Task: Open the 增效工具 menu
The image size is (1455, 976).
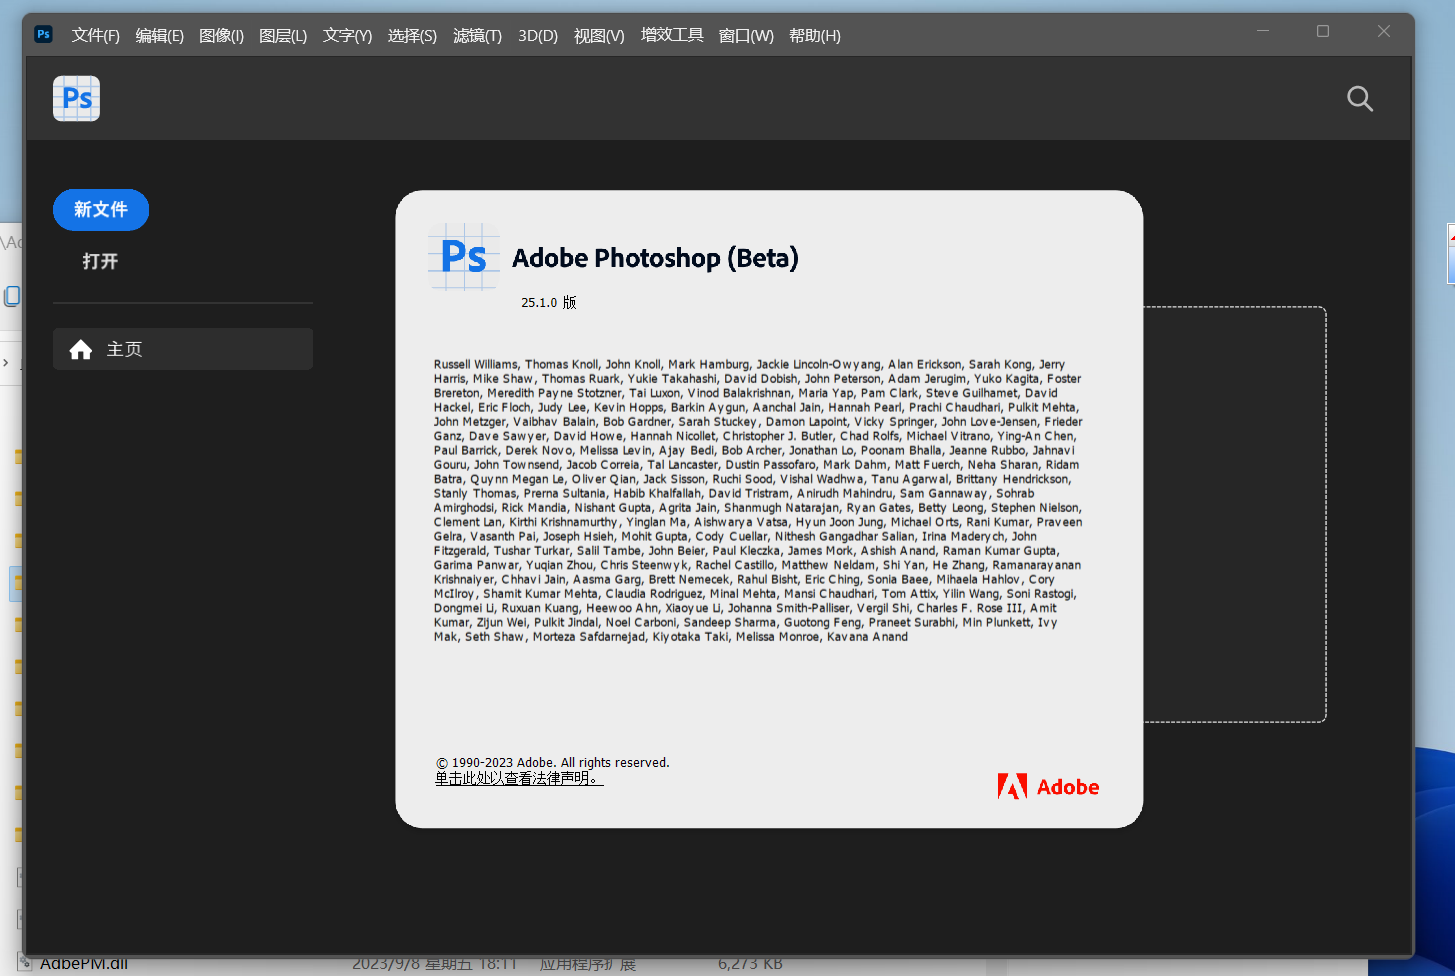Action: click(672, 35)
